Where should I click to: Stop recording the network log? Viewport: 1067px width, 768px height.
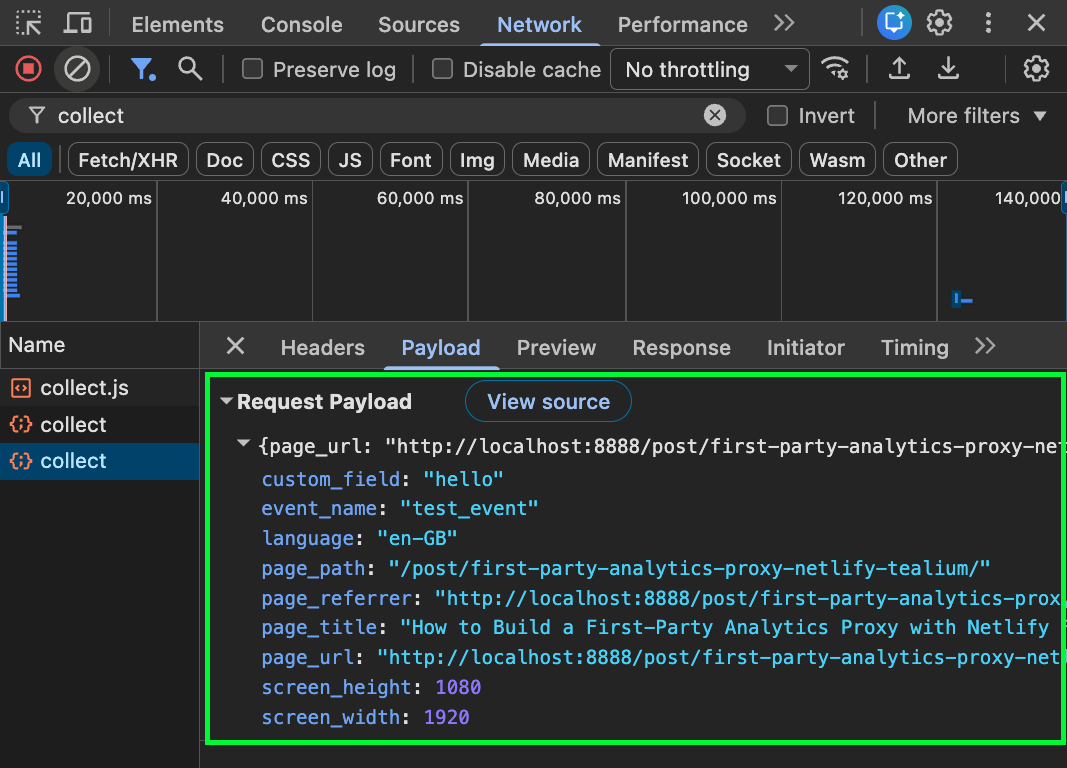pos(29,69)
